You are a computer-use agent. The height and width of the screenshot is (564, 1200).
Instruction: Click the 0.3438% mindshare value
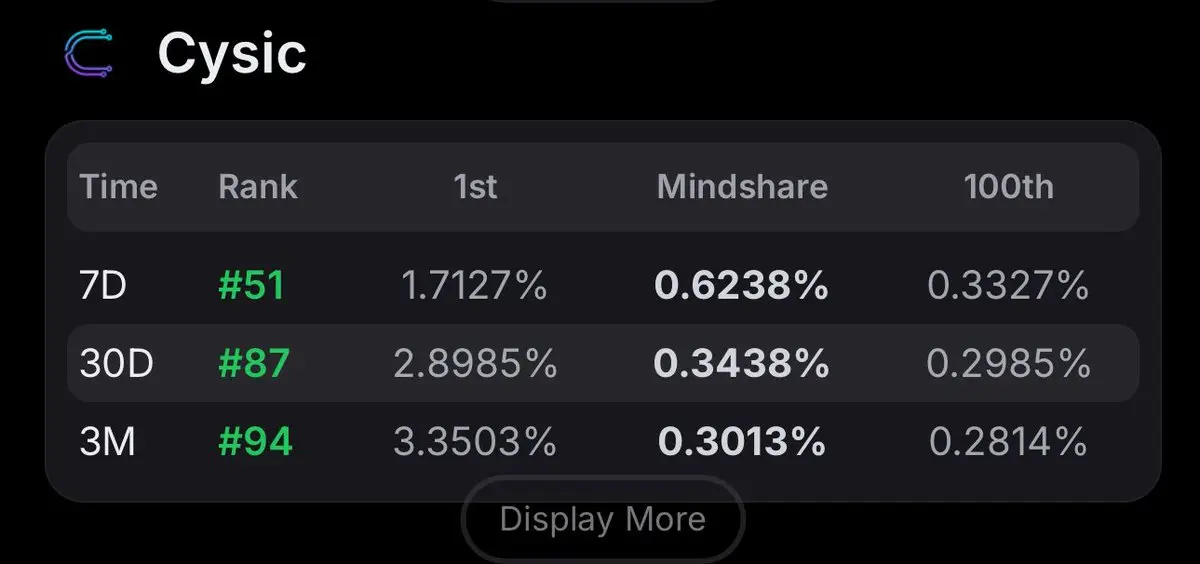coord(742,364)
